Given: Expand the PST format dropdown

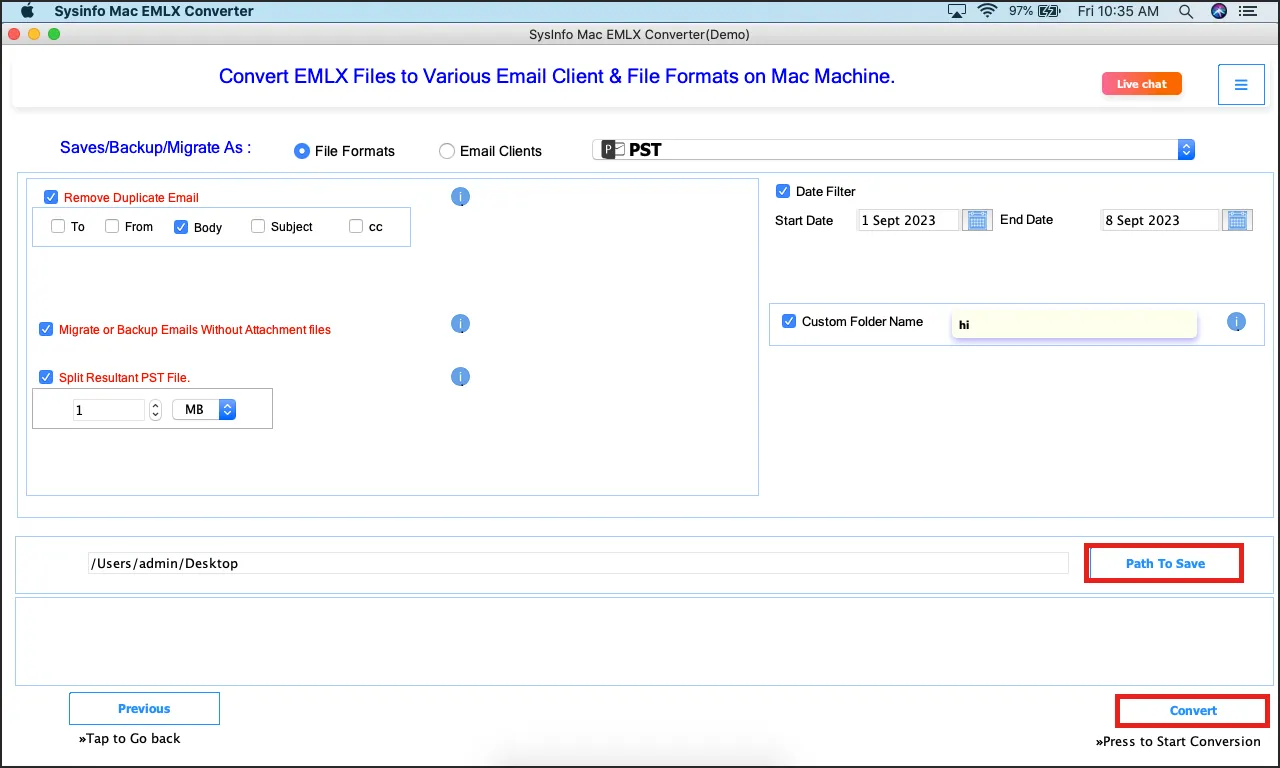Looking at the screenshot, I should [x=894, y=150].
